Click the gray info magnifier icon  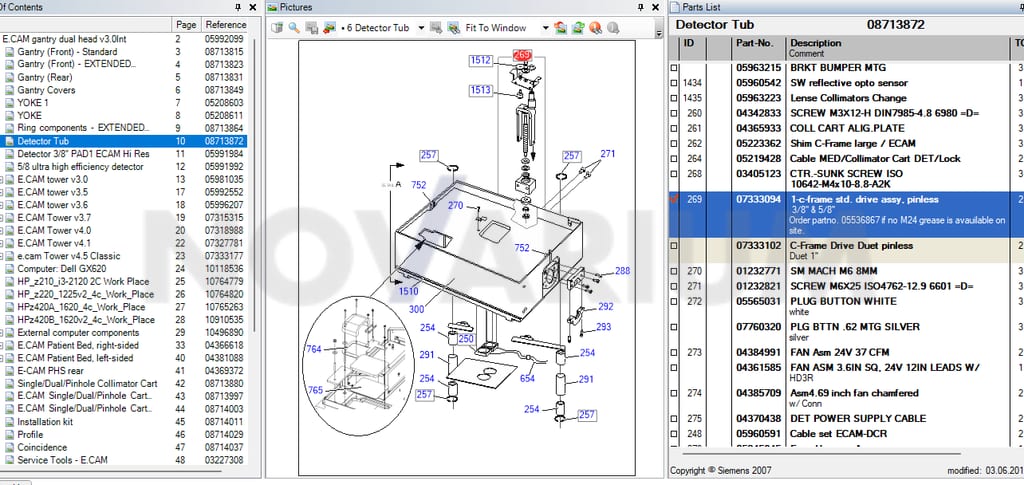pos(613,28)
